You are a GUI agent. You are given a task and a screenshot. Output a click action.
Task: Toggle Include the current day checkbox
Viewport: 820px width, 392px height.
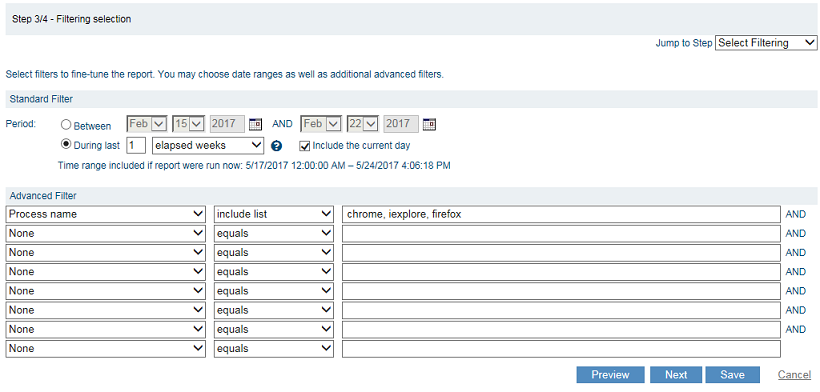click(304, 146)
